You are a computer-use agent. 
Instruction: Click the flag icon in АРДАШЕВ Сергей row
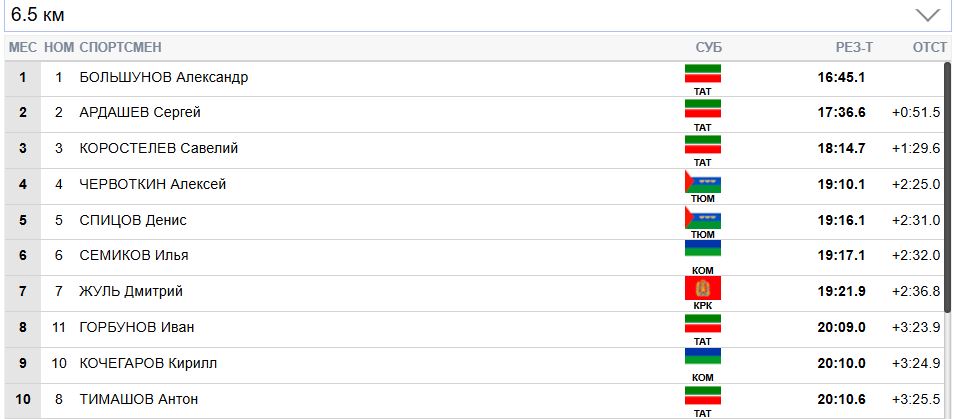click(x=702, y=109)
